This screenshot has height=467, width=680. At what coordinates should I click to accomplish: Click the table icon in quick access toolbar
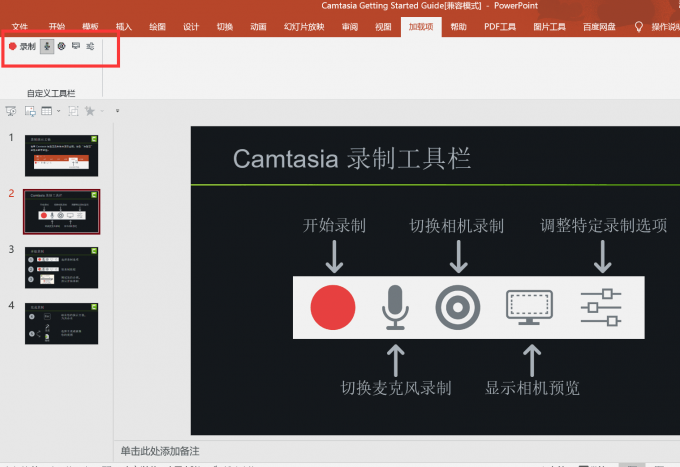pyautogui.click(x=46, y=111)
